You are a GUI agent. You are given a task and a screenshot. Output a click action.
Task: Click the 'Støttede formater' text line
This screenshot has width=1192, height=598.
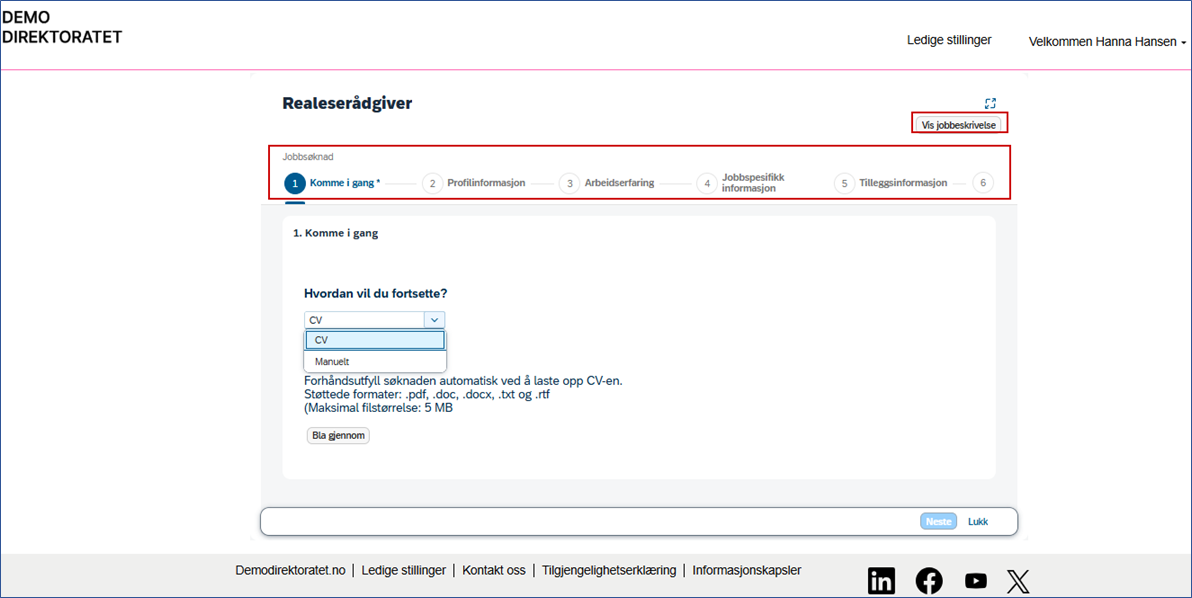(x=426, y=394)
